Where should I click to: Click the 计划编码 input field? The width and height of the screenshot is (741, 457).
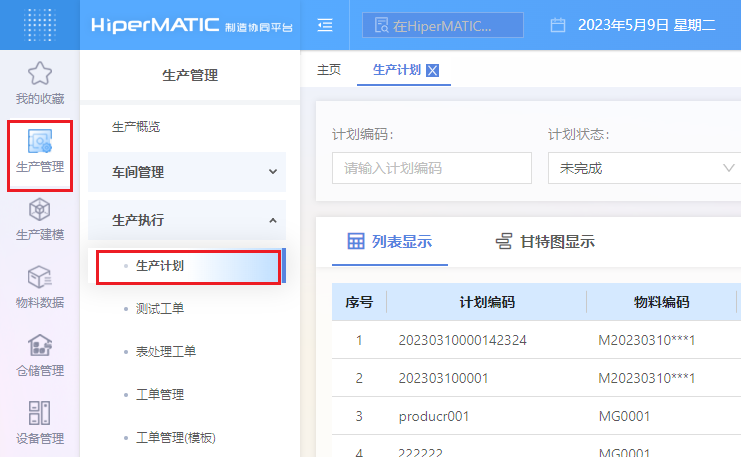(x=432, y=168)
